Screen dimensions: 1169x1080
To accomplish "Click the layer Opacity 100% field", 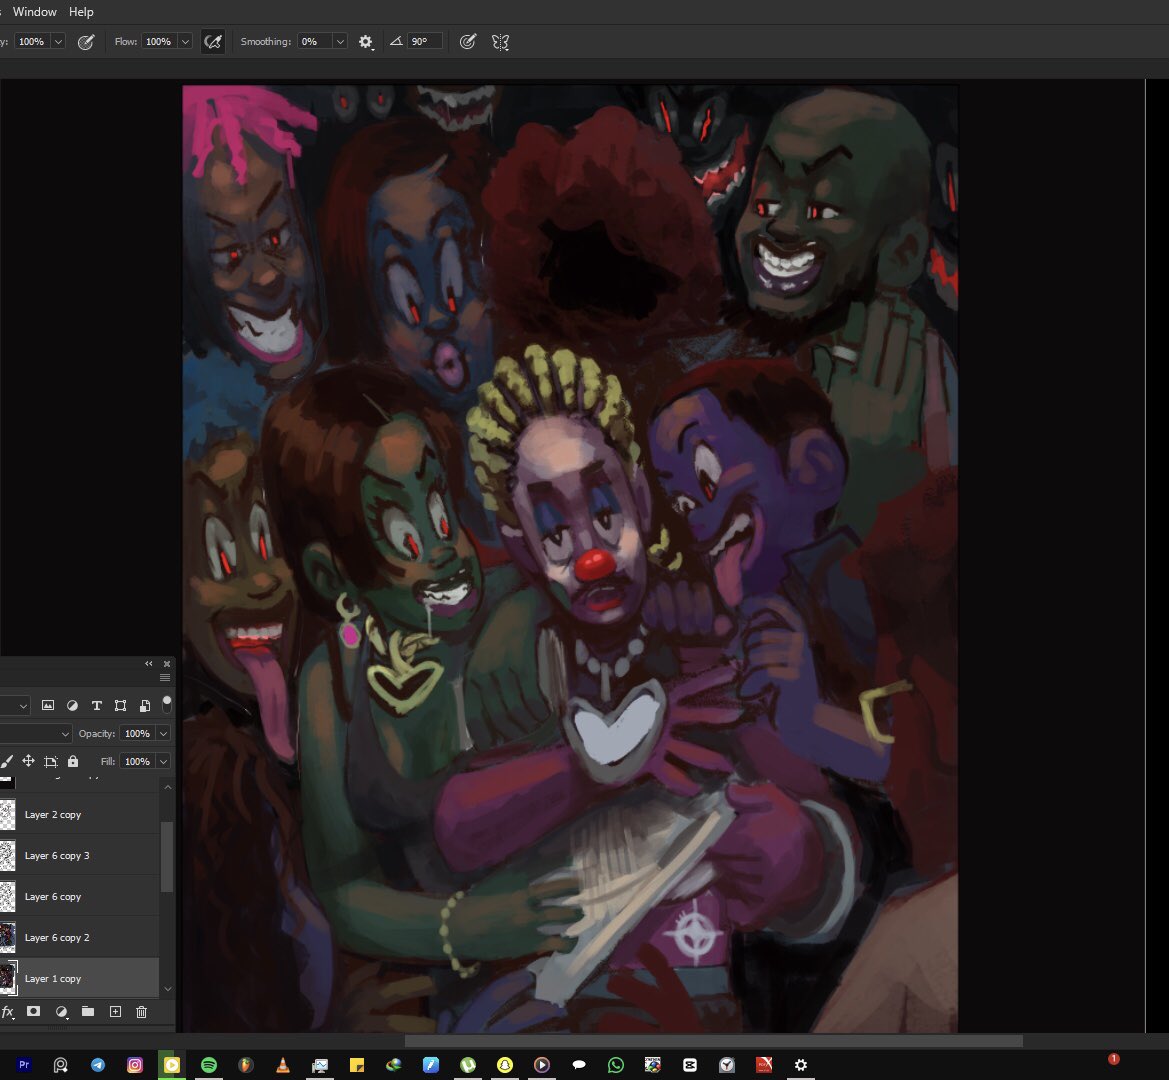I will [137, 733].
